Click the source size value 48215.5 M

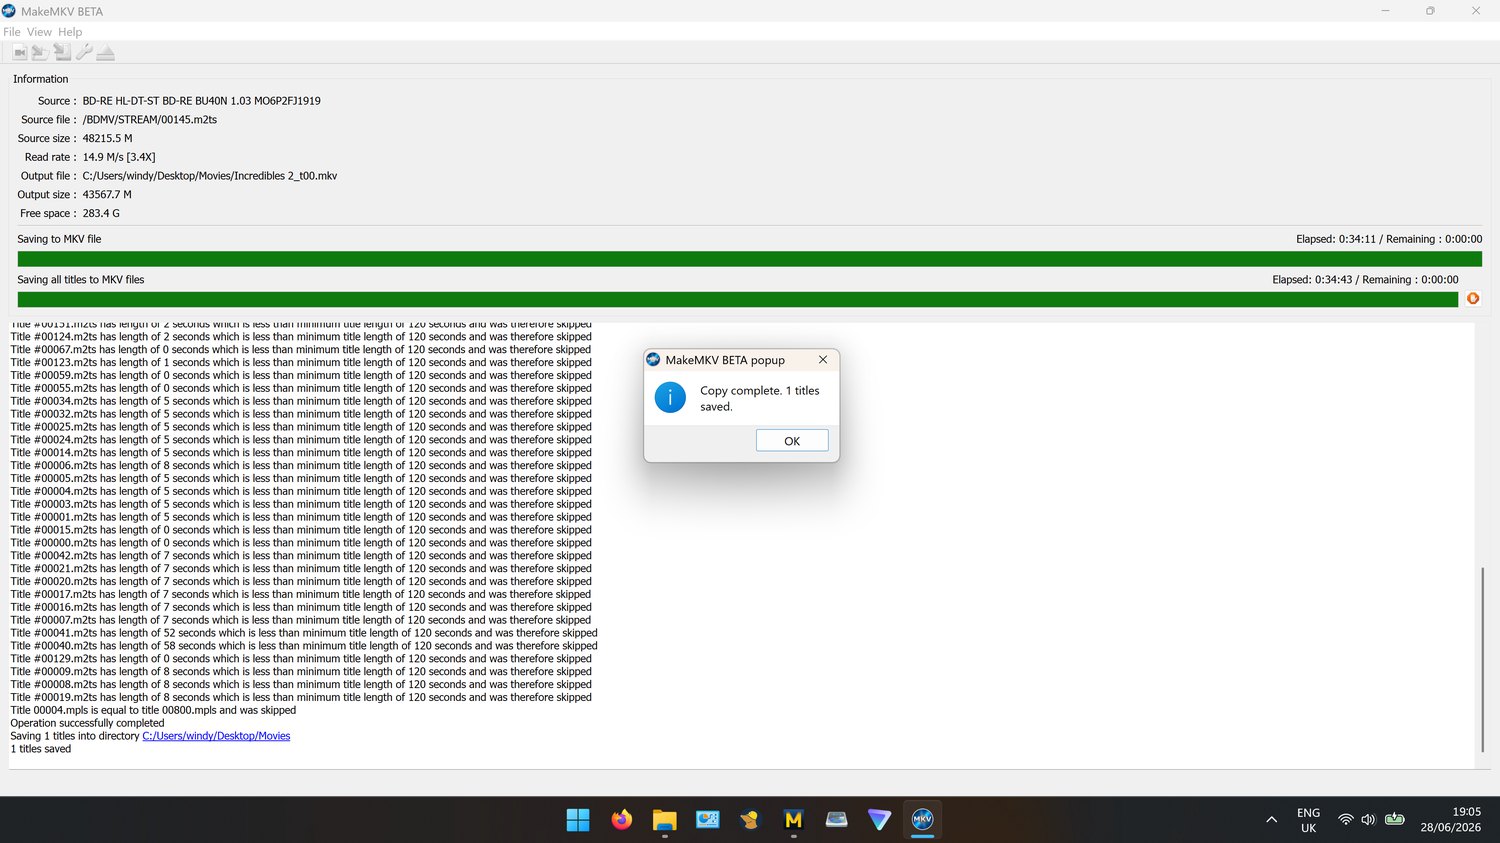pyautogui.click(x=107, y=139)
